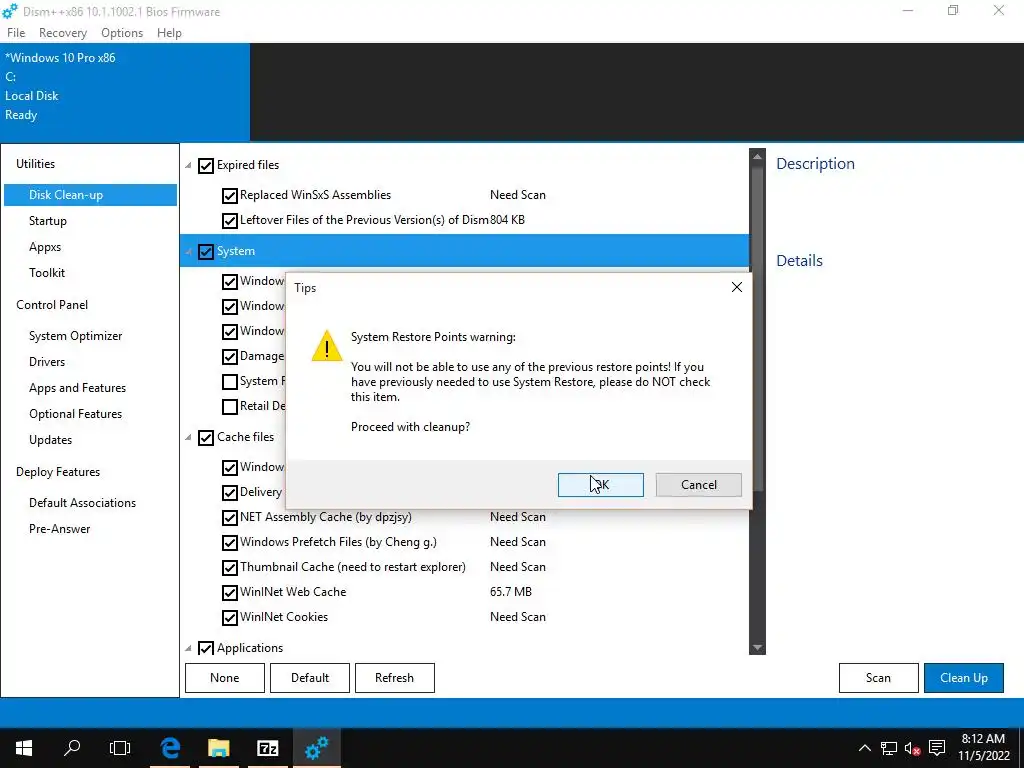Uncheck Windows Prefetch Files item
1024x768 pixels.
(229, 543)
